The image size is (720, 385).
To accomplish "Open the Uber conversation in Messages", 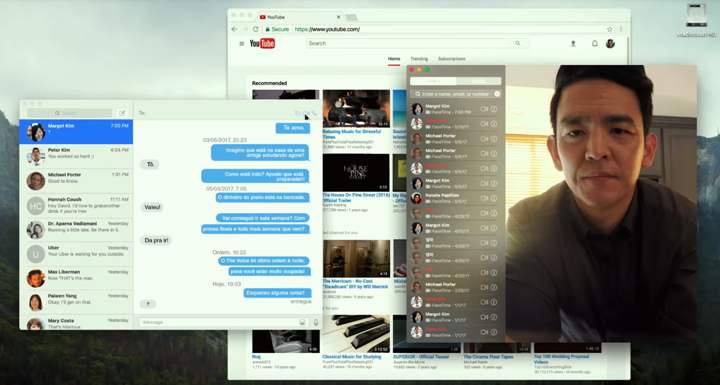I will (76, 254).
